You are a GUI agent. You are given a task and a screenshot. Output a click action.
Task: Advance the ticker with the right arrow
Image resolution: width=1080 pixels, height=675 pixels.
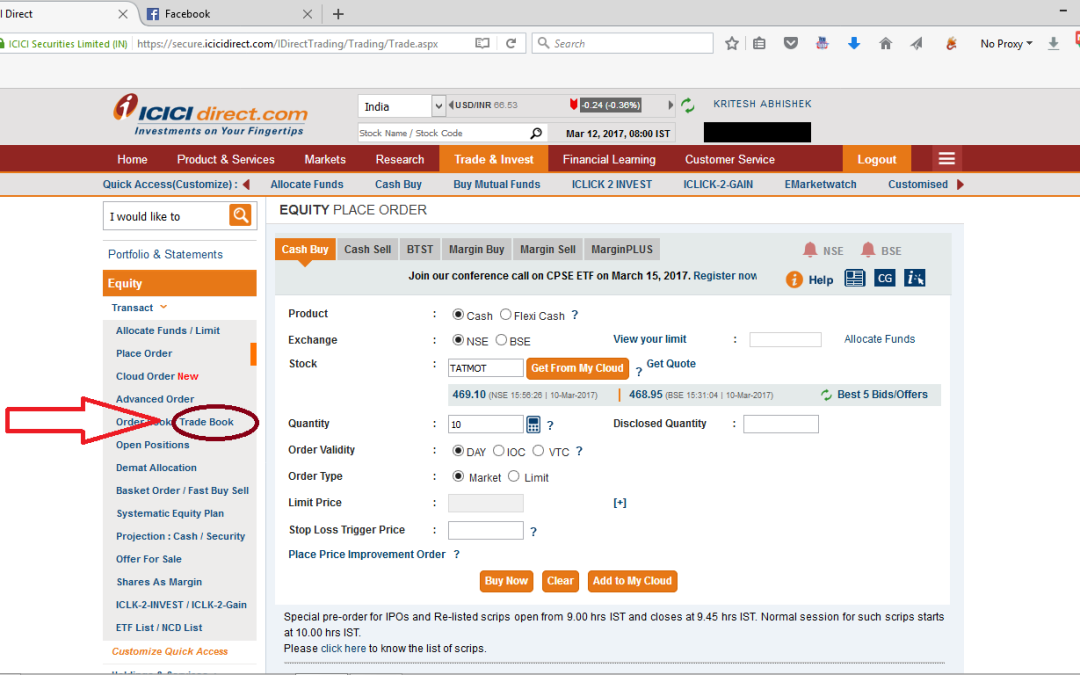(x=670, y=105)
